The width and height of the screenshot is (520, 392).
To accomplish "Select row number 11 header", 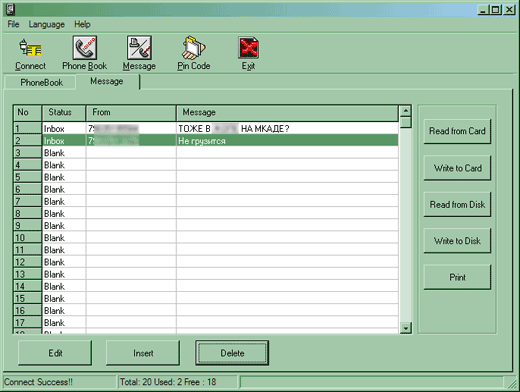I will click(27, 250).
